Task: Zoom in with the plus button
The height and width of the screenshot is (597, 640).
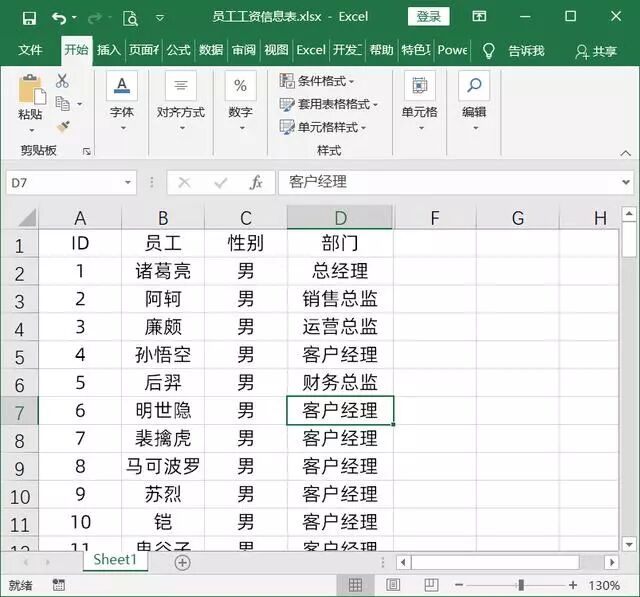Action: pyautogui.click(x=573, y=585)
